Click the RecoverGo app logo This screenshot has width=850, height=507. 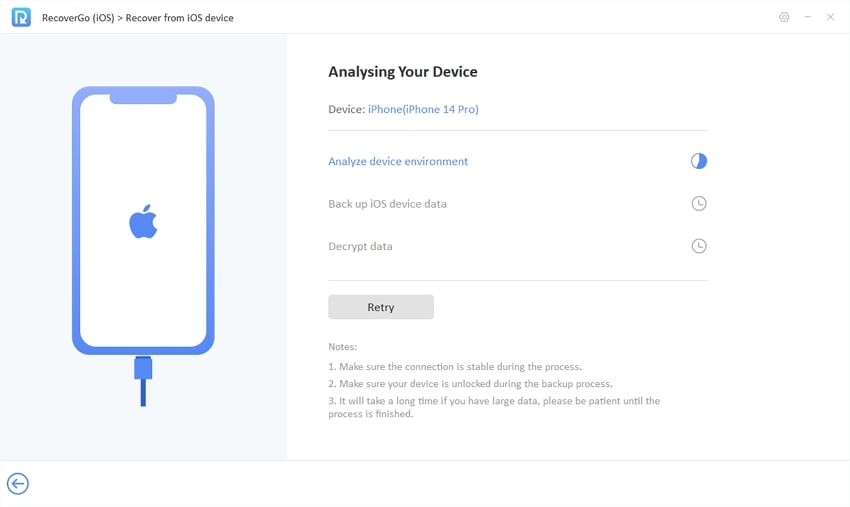(21, 17)
